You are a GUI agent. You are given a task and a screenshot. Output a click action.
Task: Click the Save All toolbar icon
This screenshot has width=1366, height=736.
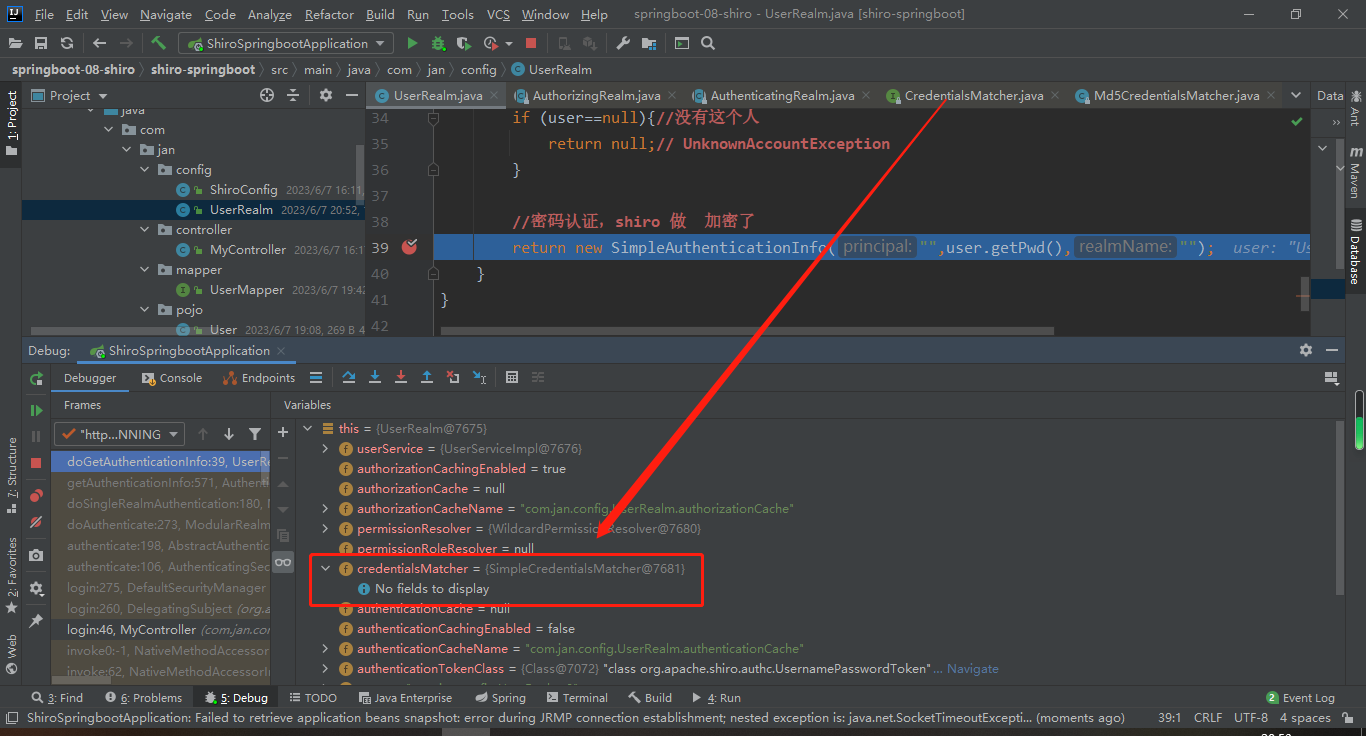tap(41, 43)
